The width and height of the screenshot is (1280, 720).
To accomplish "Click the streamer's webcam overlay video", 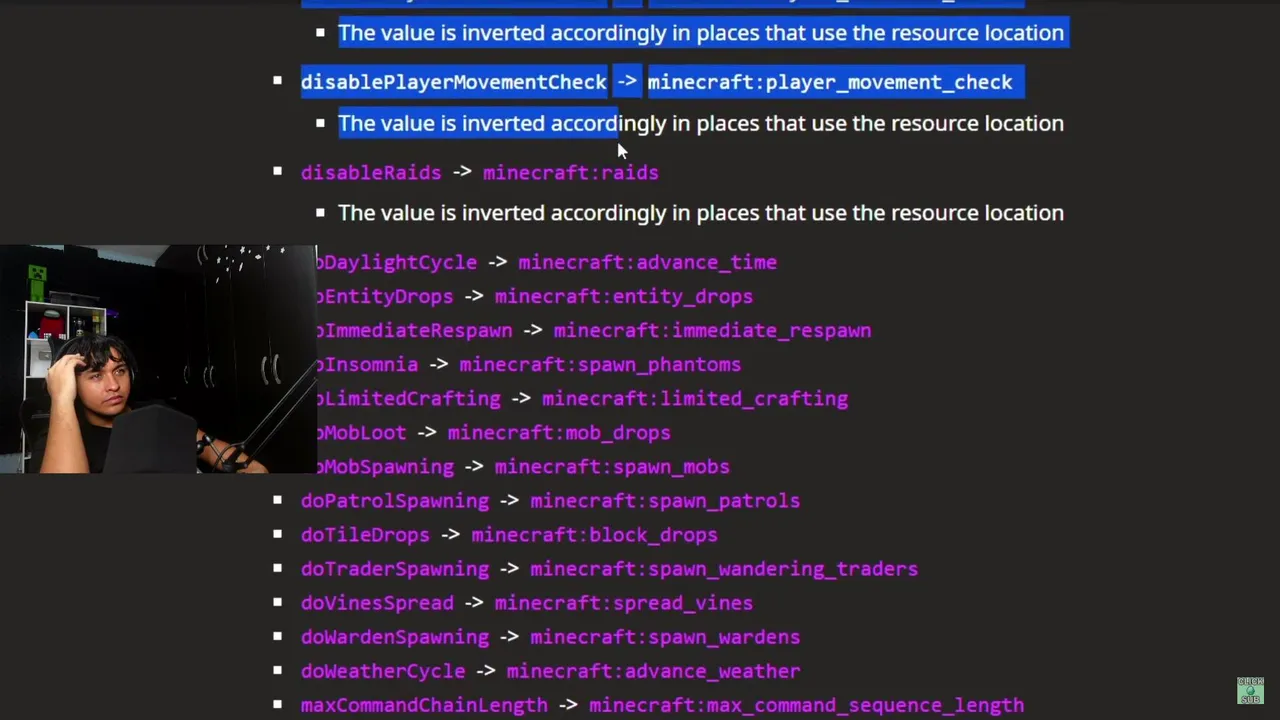I will pos(158,359).
